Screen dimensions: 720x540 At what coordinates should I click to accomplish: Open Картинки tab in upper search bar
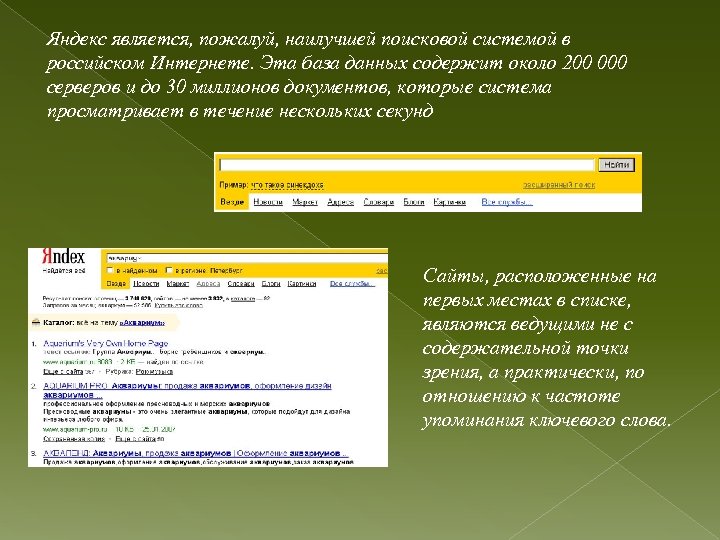pos(450,202)
